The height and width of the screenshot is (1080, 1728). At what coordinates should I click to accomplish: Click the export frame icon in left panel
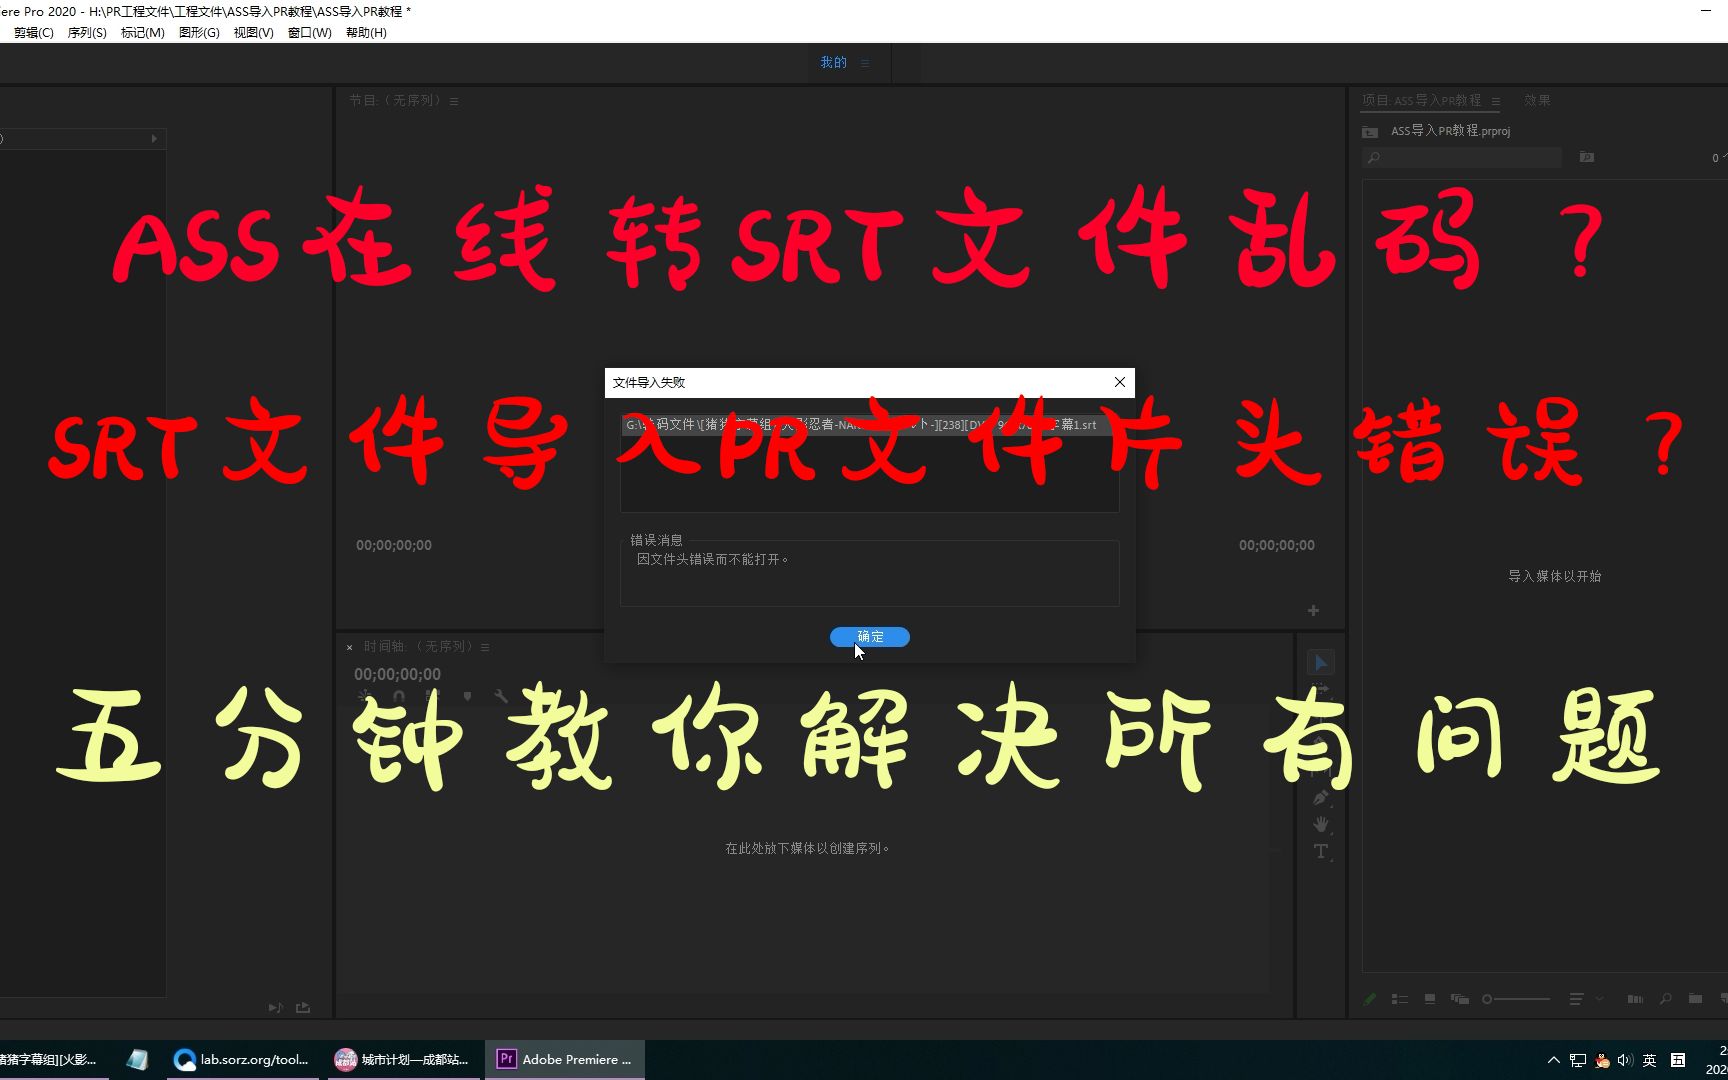click(303, 1008)
